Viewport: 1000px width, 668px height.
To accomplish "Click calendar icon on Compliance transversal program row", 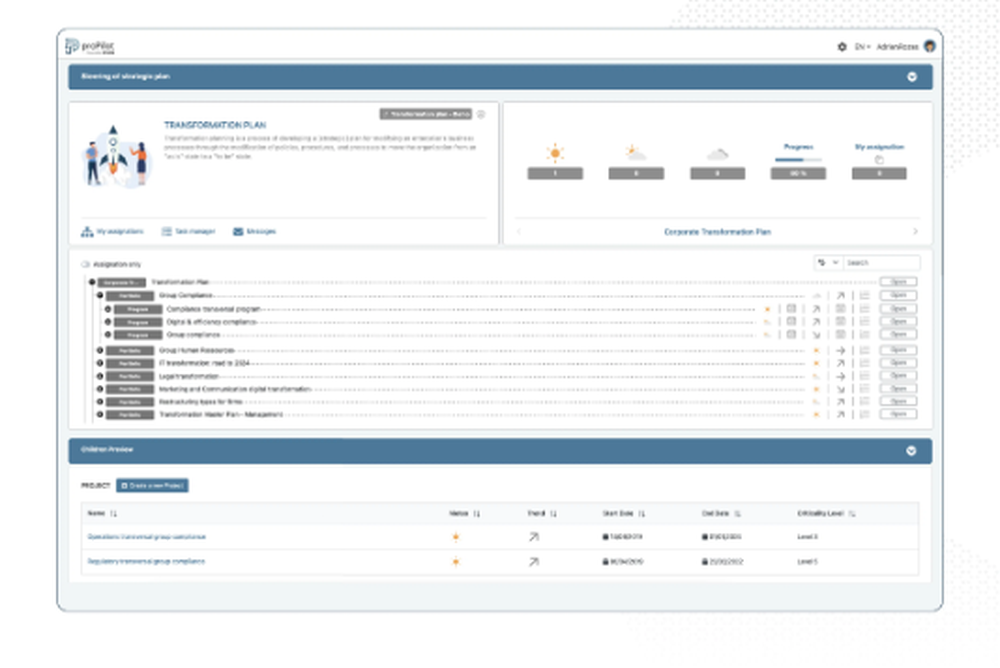I will 791,309.
